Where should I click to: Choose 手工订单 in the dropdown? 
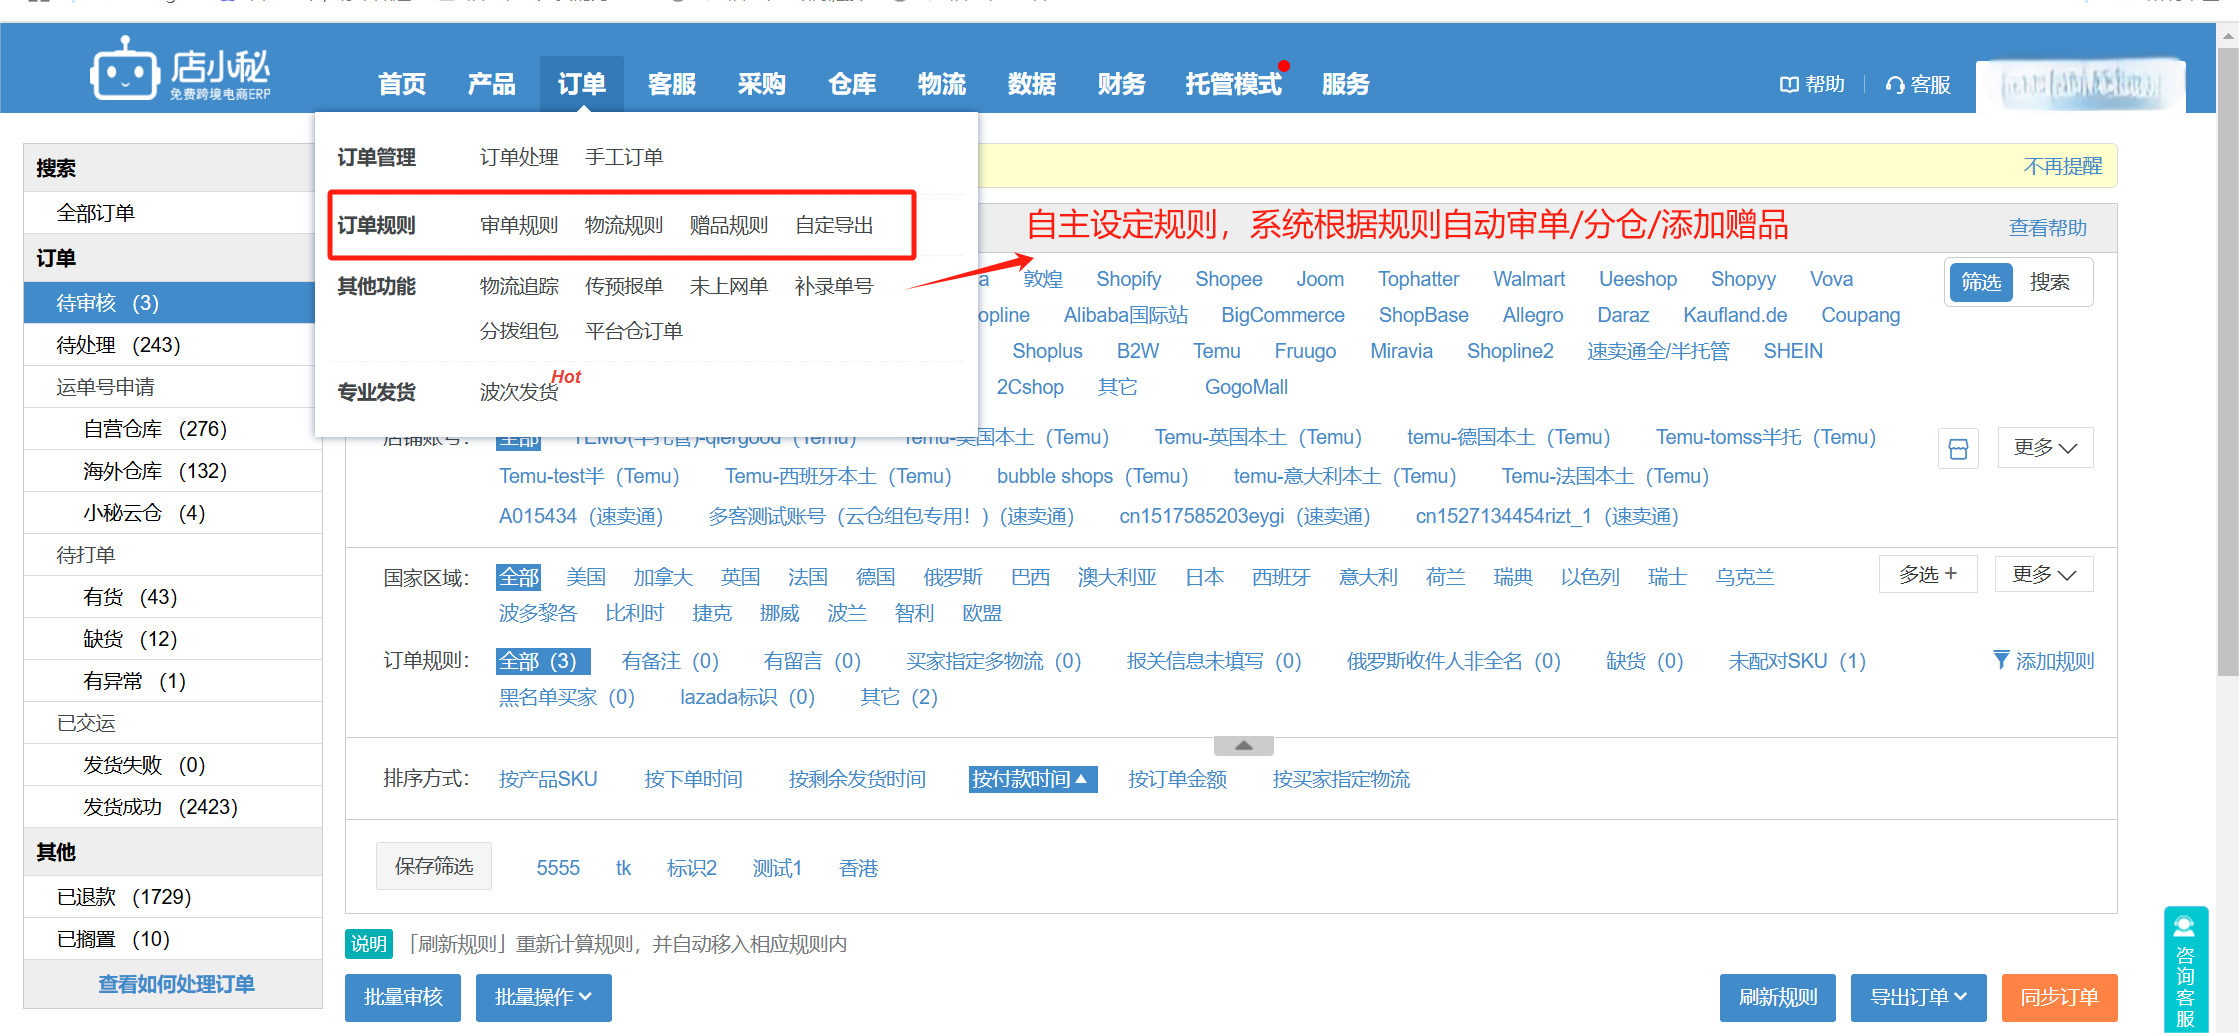tap(624, 157)
